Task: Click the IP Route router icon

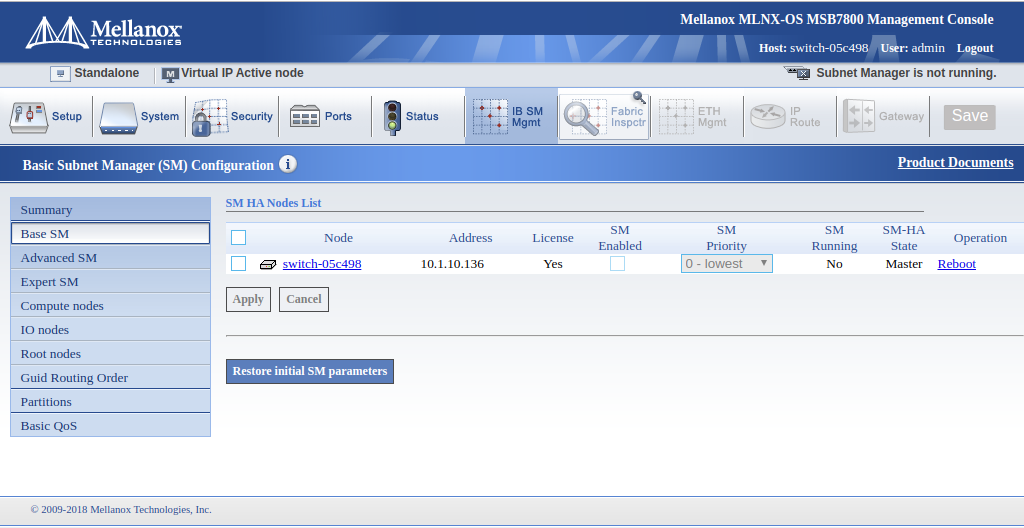Action: (768, 116)
